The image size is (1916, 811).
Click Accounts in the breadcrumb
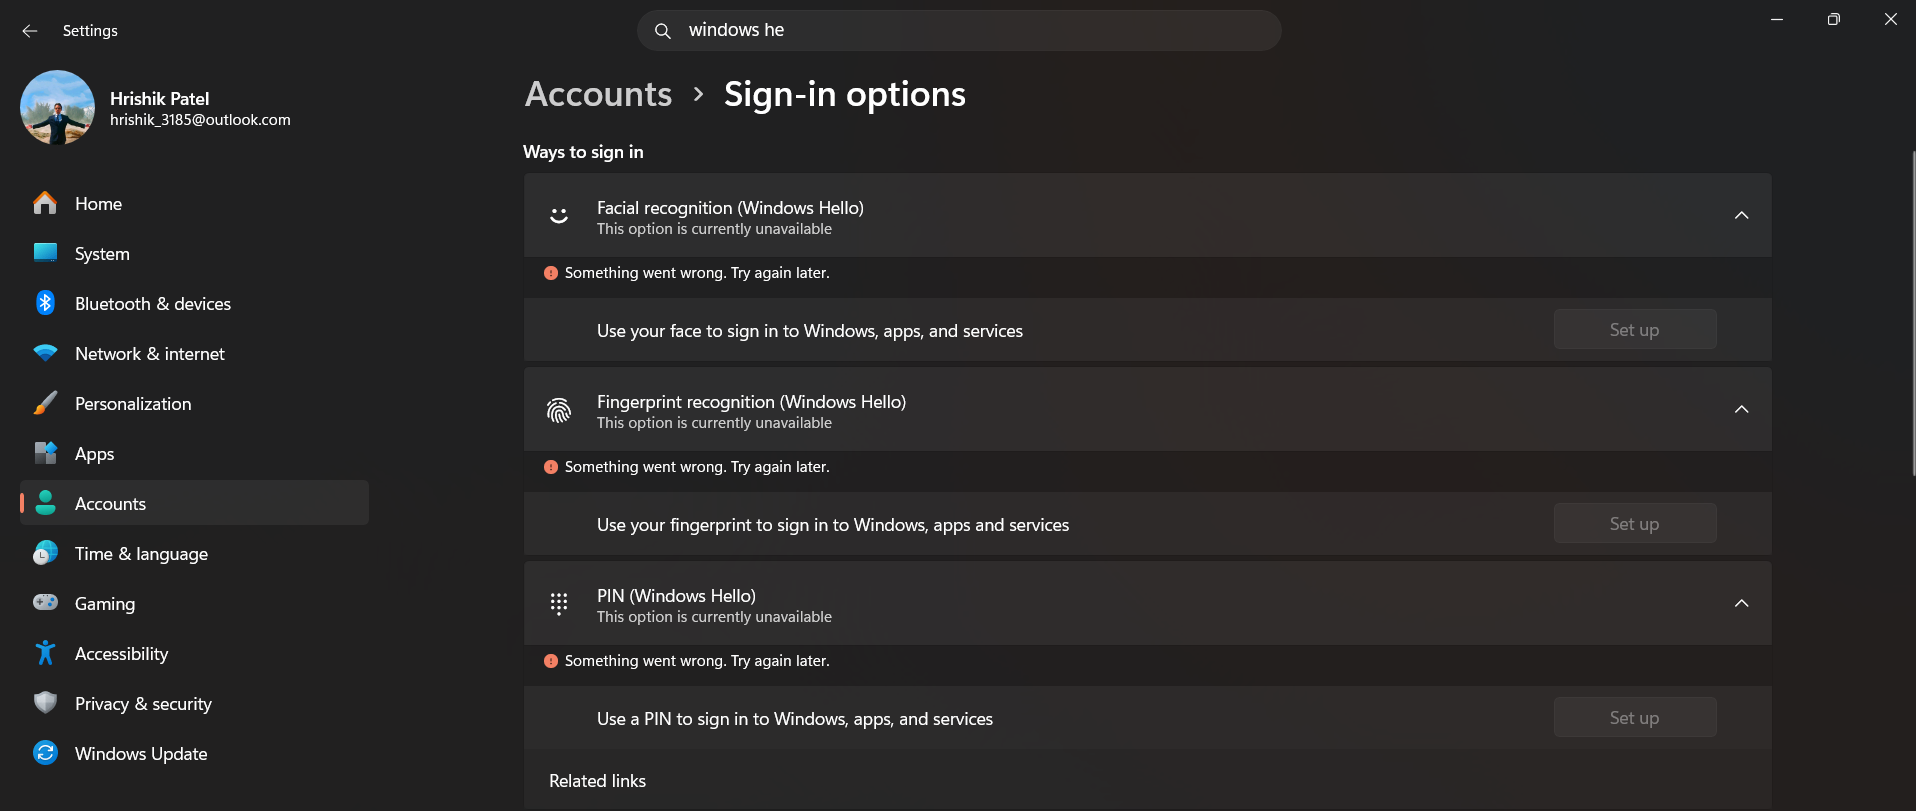point(598,94)
